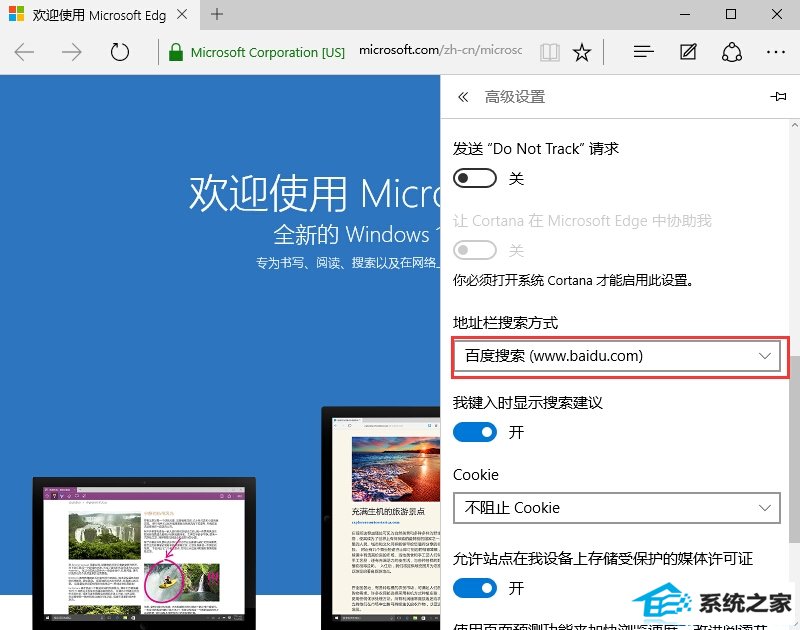Click the settings pane scrollbar thumb
This screenshot has height=630, width=800.
click(x=794, y=447)
